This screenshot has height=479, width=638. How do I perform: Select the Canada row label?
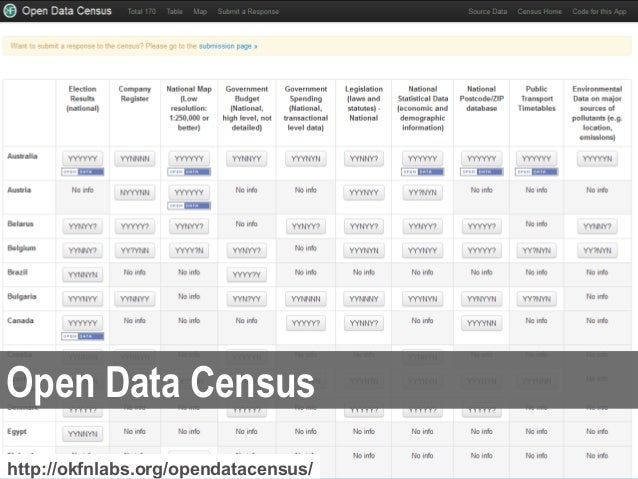pyautogui.click(x=20, y=321)
